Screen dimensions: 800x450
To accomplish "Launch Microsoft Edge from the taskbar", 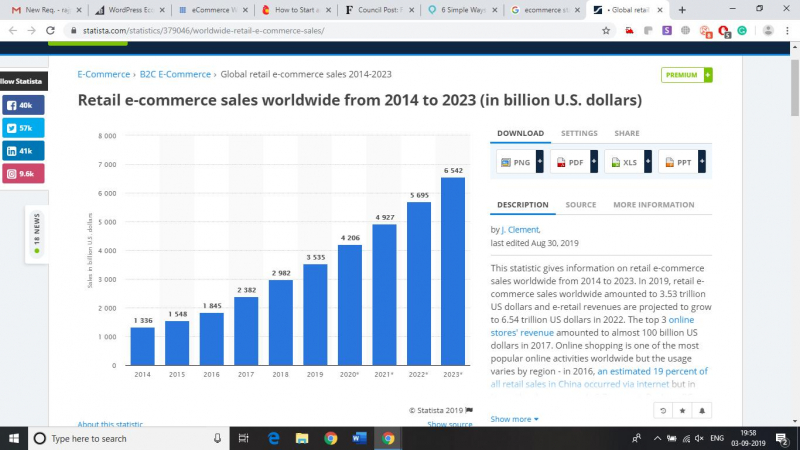I will 273,438.
